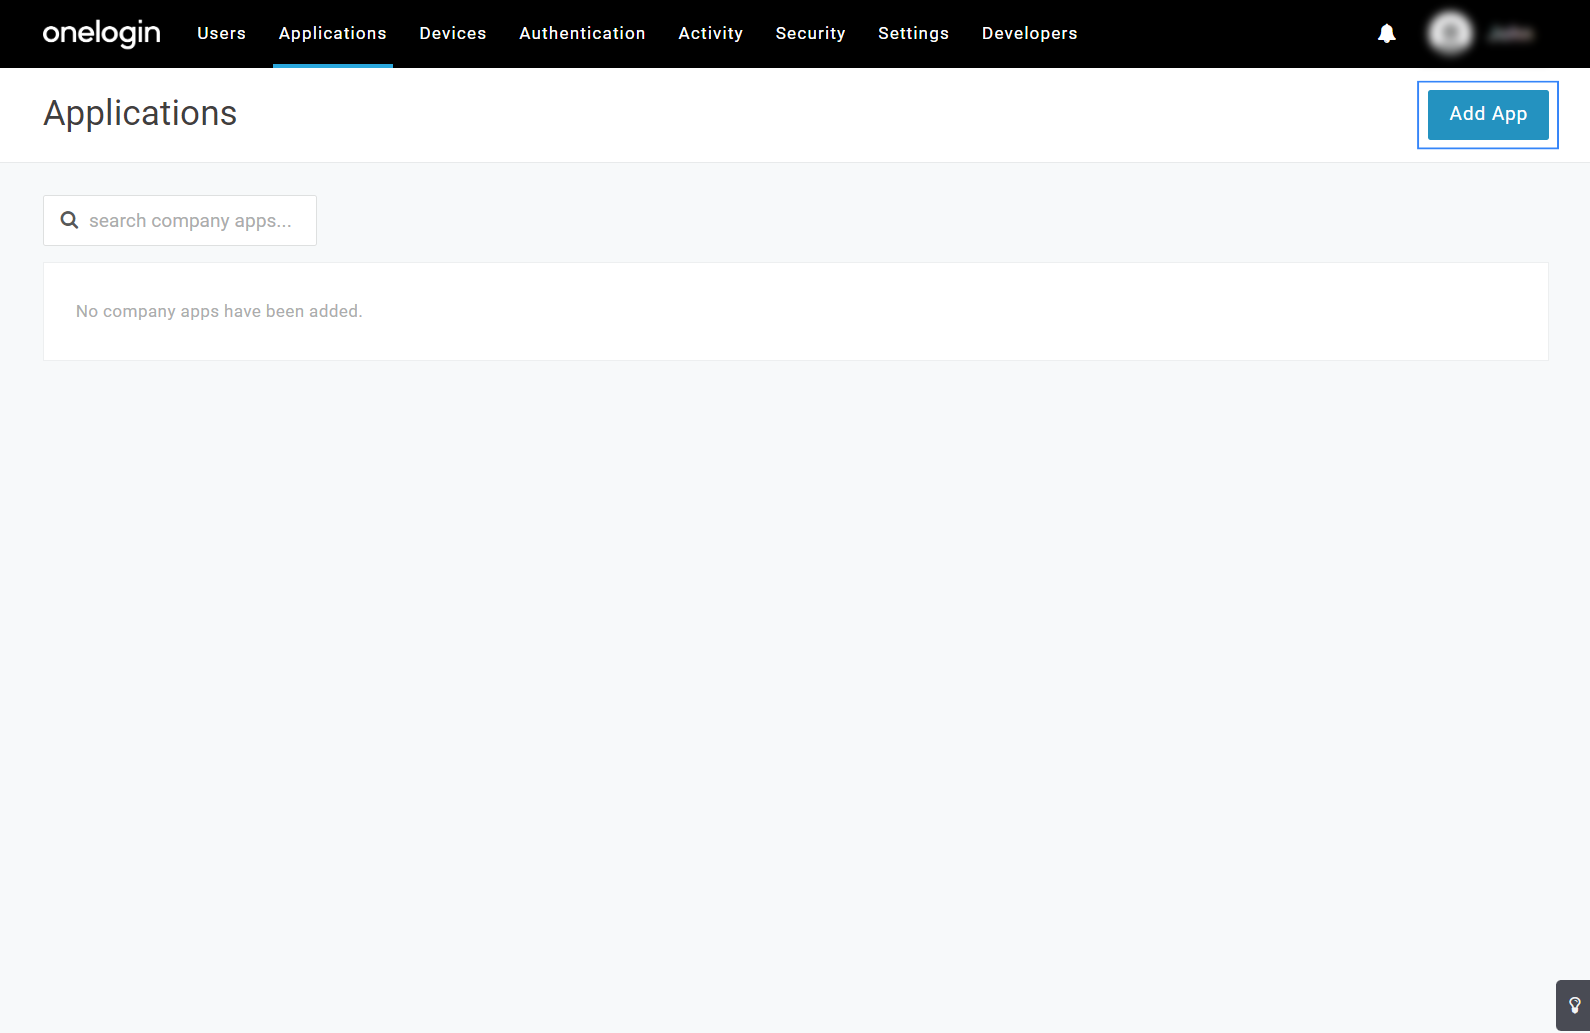
Task: Click the user profile avatar
Action: click(1449, 34)
